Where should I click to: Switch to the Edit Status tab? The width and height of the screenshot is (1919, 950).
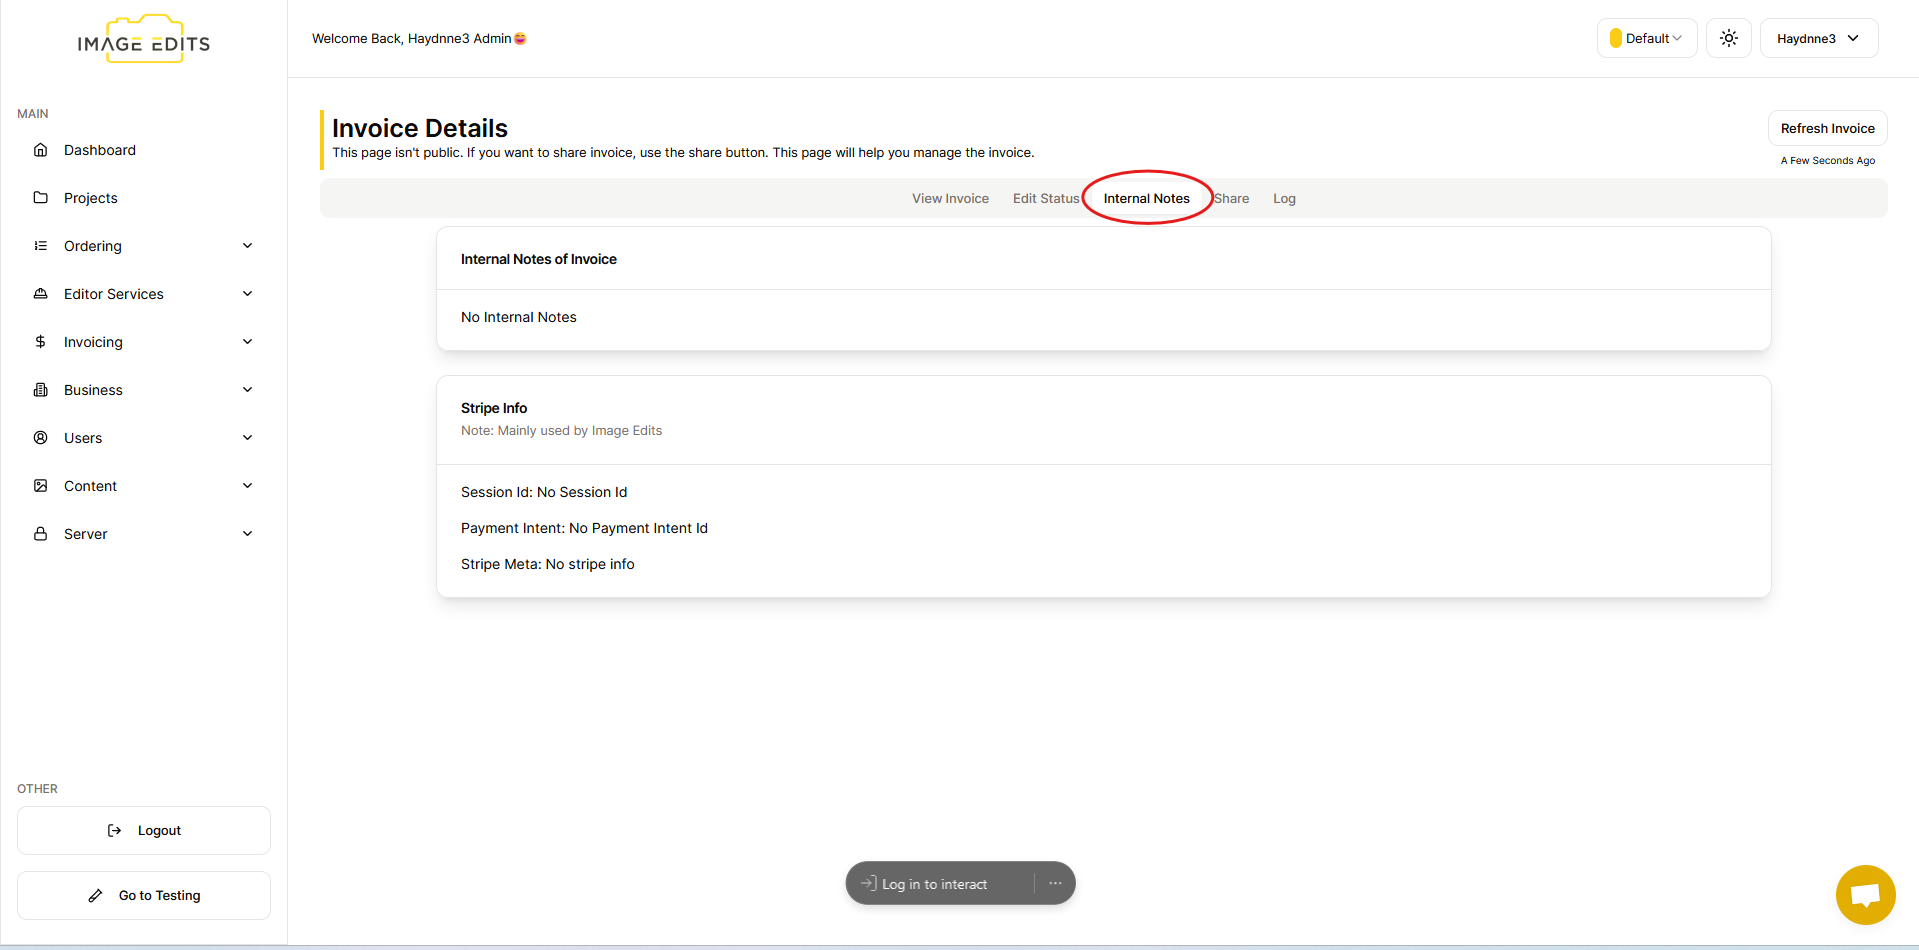pyautogui.click(x=1045, y=199)
